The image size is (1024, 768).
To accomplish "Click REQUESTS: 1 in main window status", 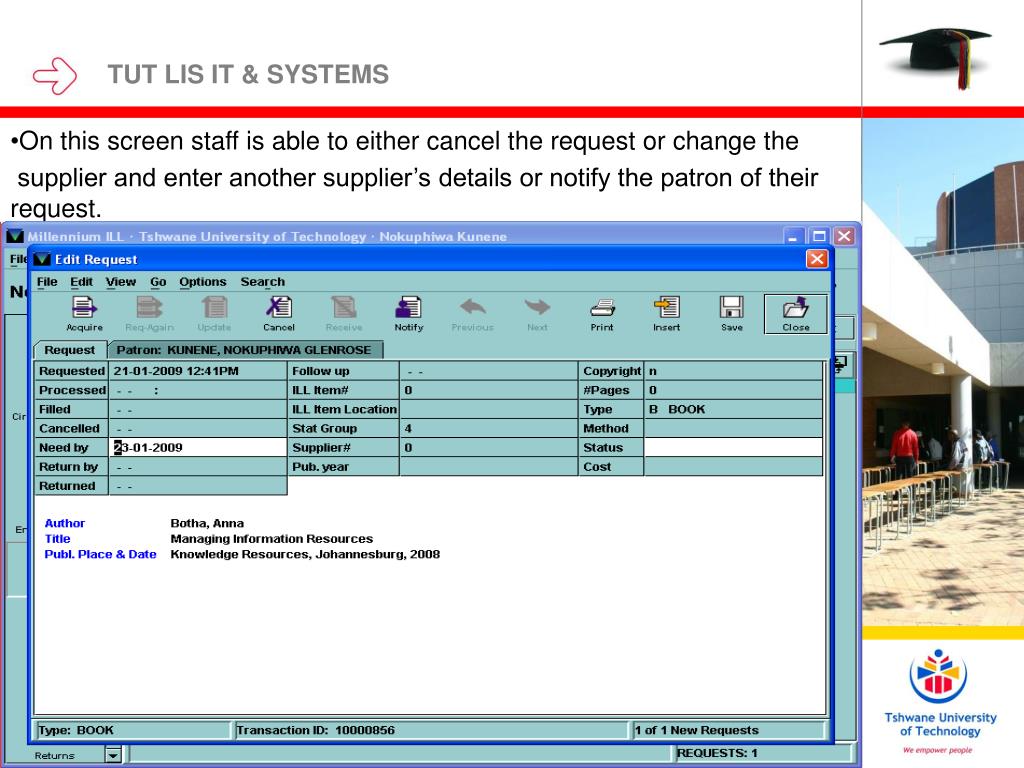I will (x=717, y=753).
